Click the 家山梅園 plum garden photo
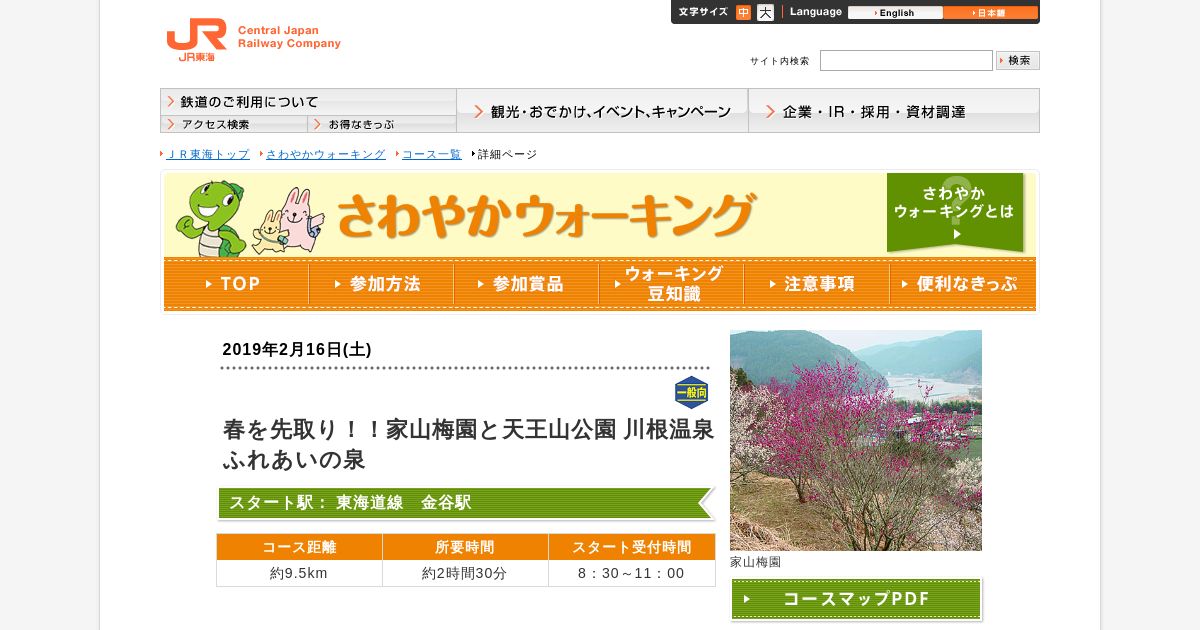This screenshot has width=1200, height=630. pos(856,440)
